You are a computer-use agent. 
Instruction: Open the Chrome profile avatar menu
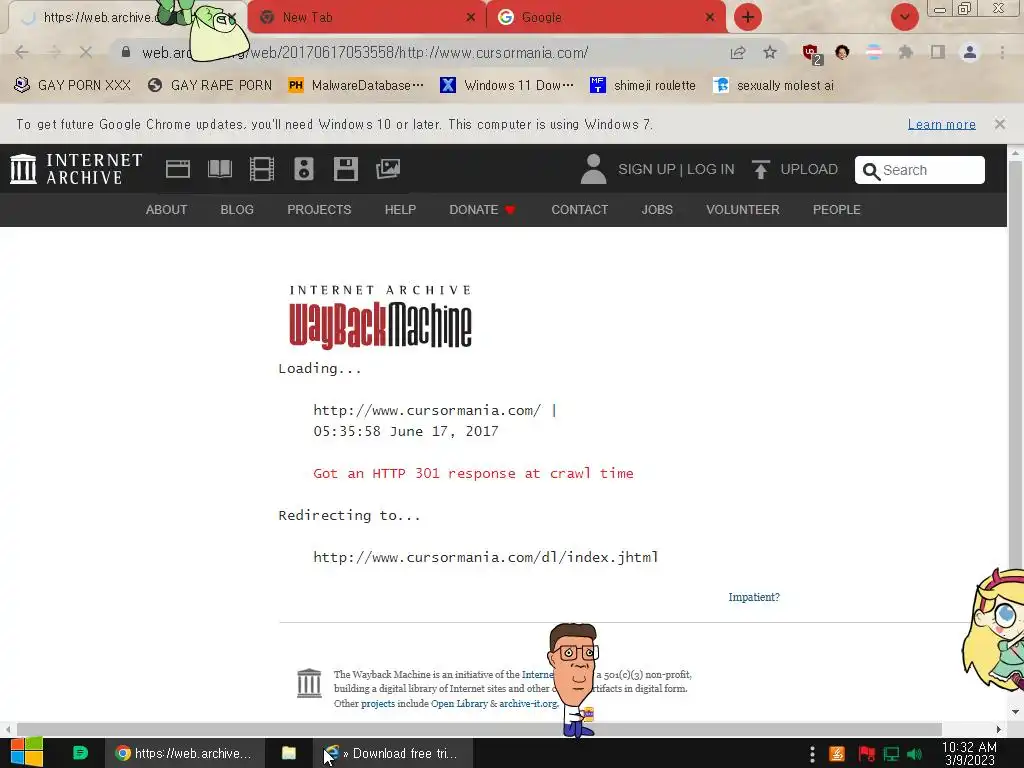tap(970, 52)
